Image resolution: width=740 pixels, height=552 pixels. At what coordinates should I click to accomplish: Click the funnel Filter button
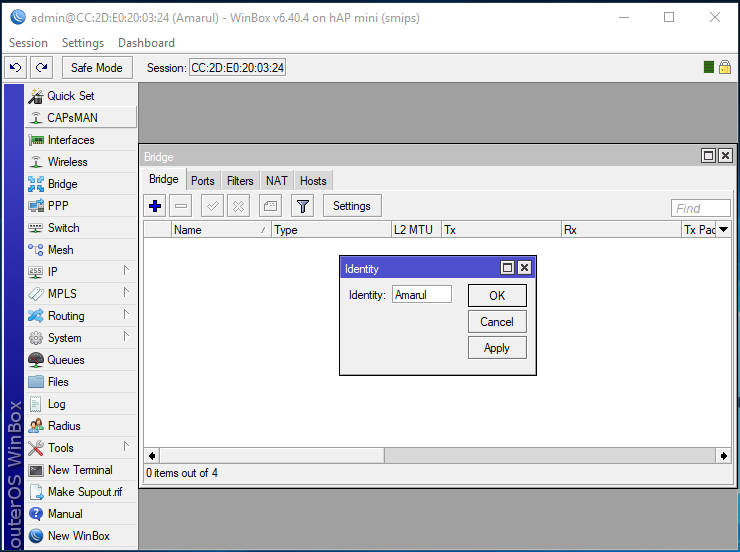pyautogui.click(x=303, y=206)
